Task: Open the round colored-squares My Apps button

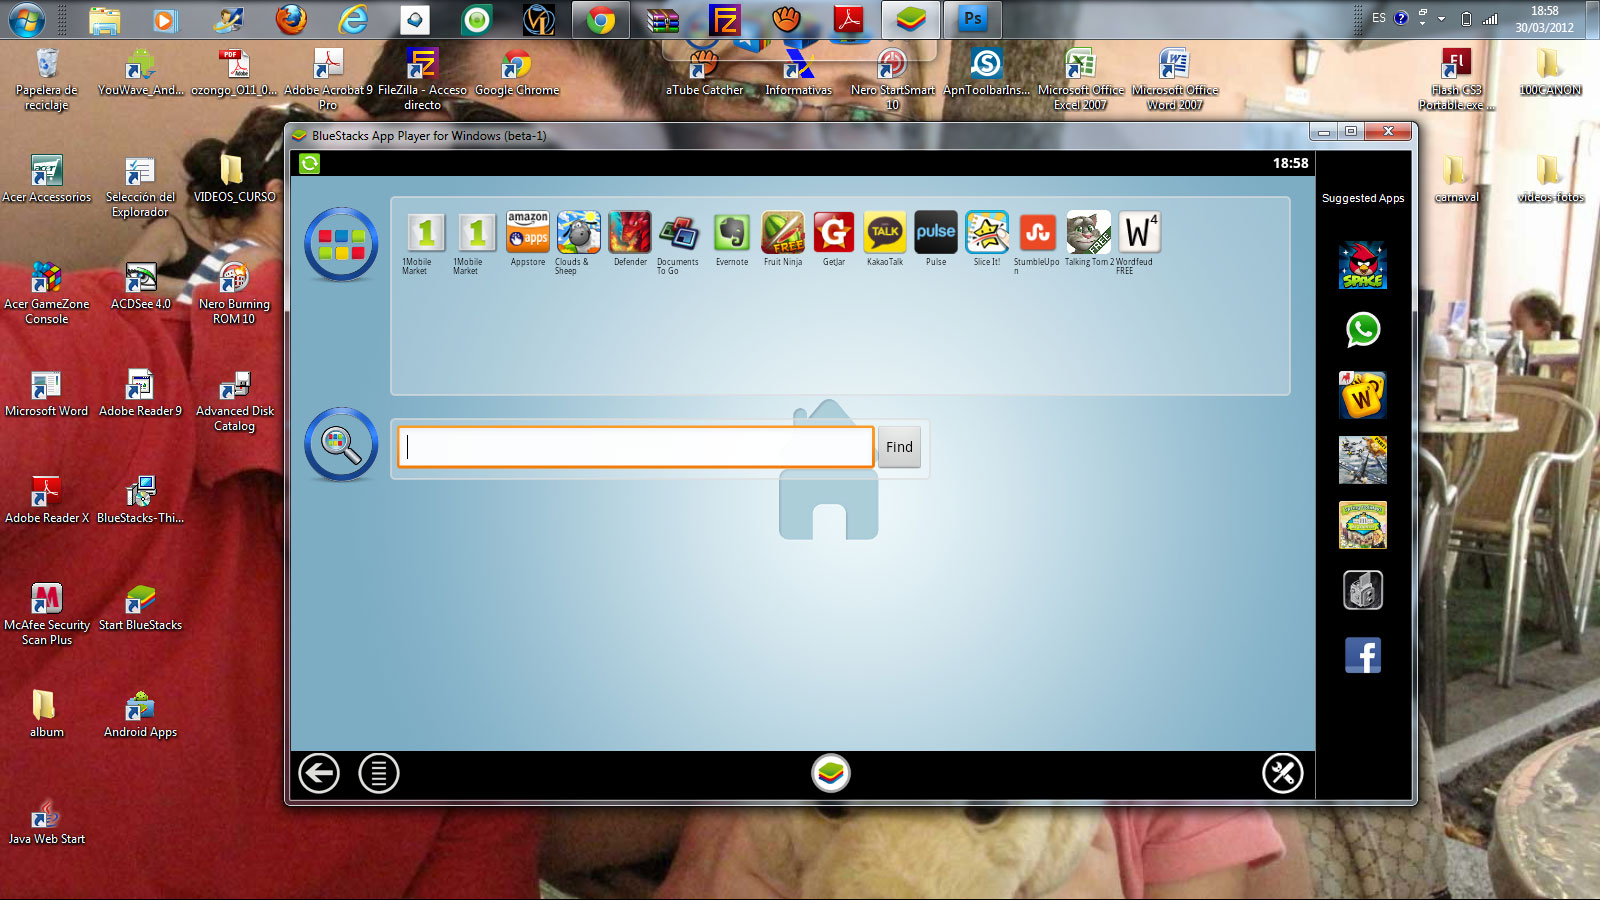Action: (341, 244)
